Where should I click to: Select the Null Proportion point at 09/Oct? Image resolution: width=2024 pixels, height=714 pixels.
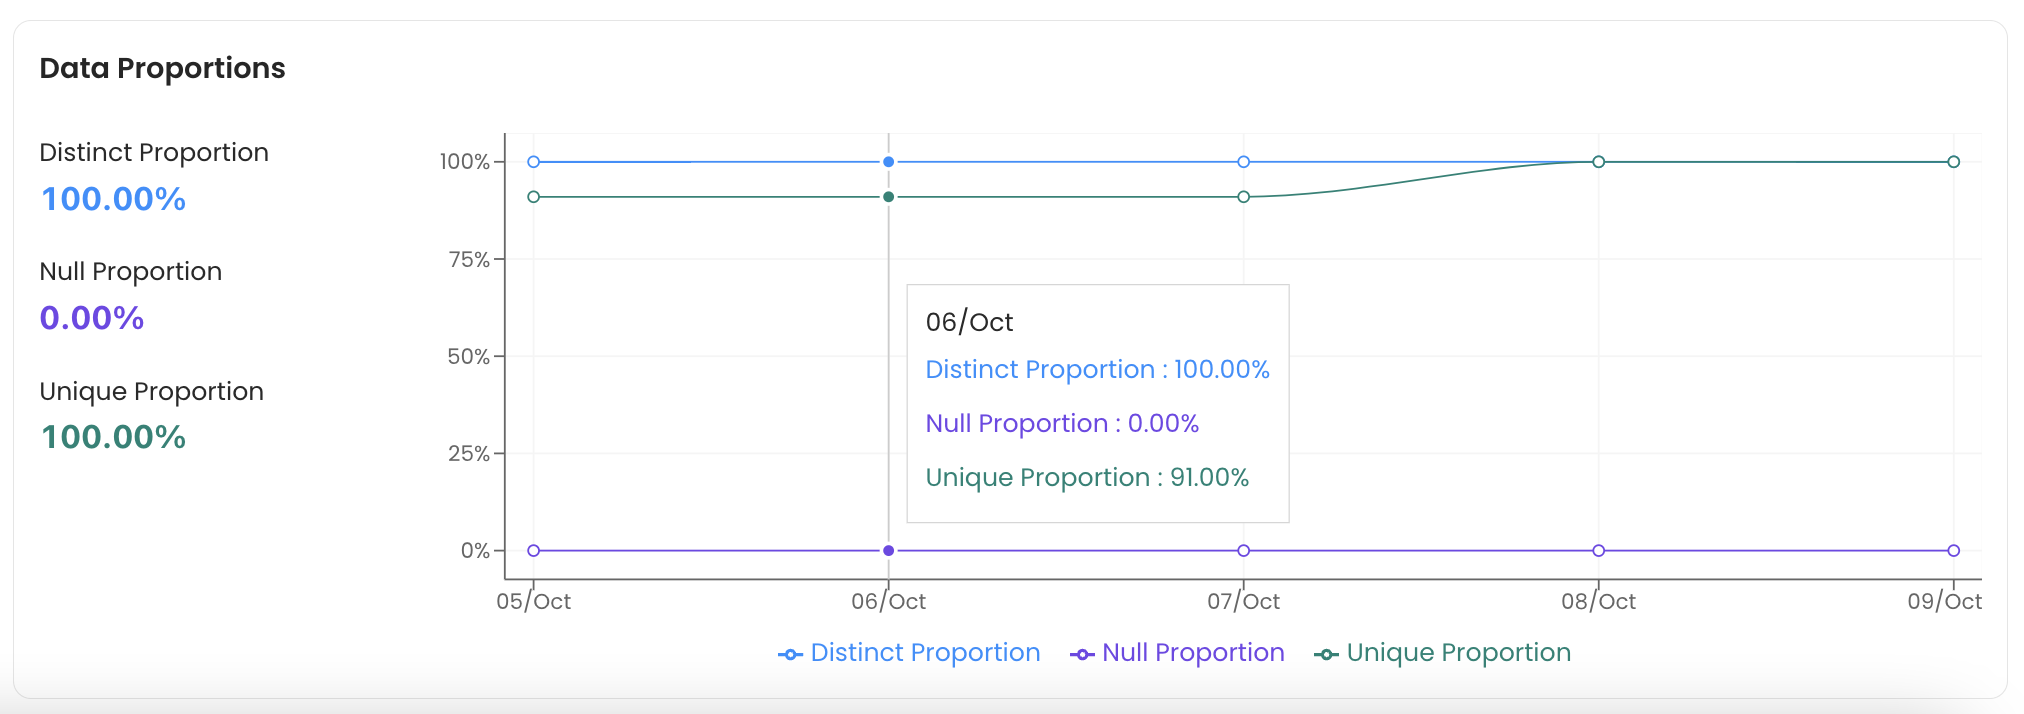tap(1953, 551)
